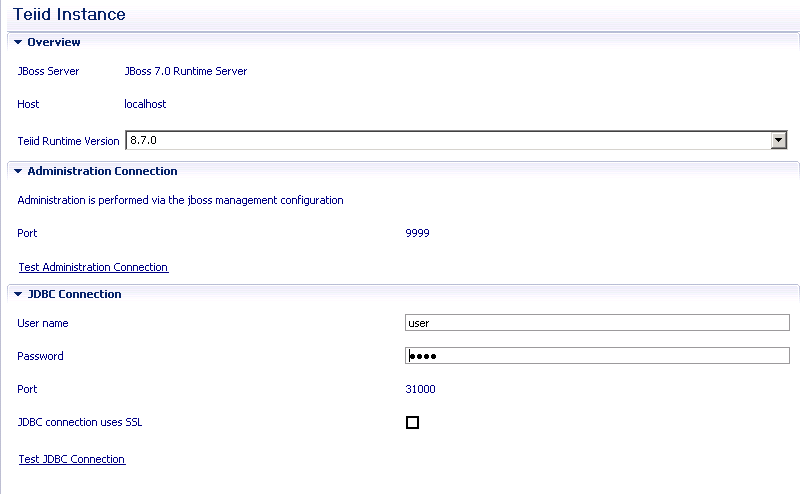This screenshot has width=805, height=494.
Task: Click the administration port value 9999
Action: pyautogui.click(x=417, y=233)
